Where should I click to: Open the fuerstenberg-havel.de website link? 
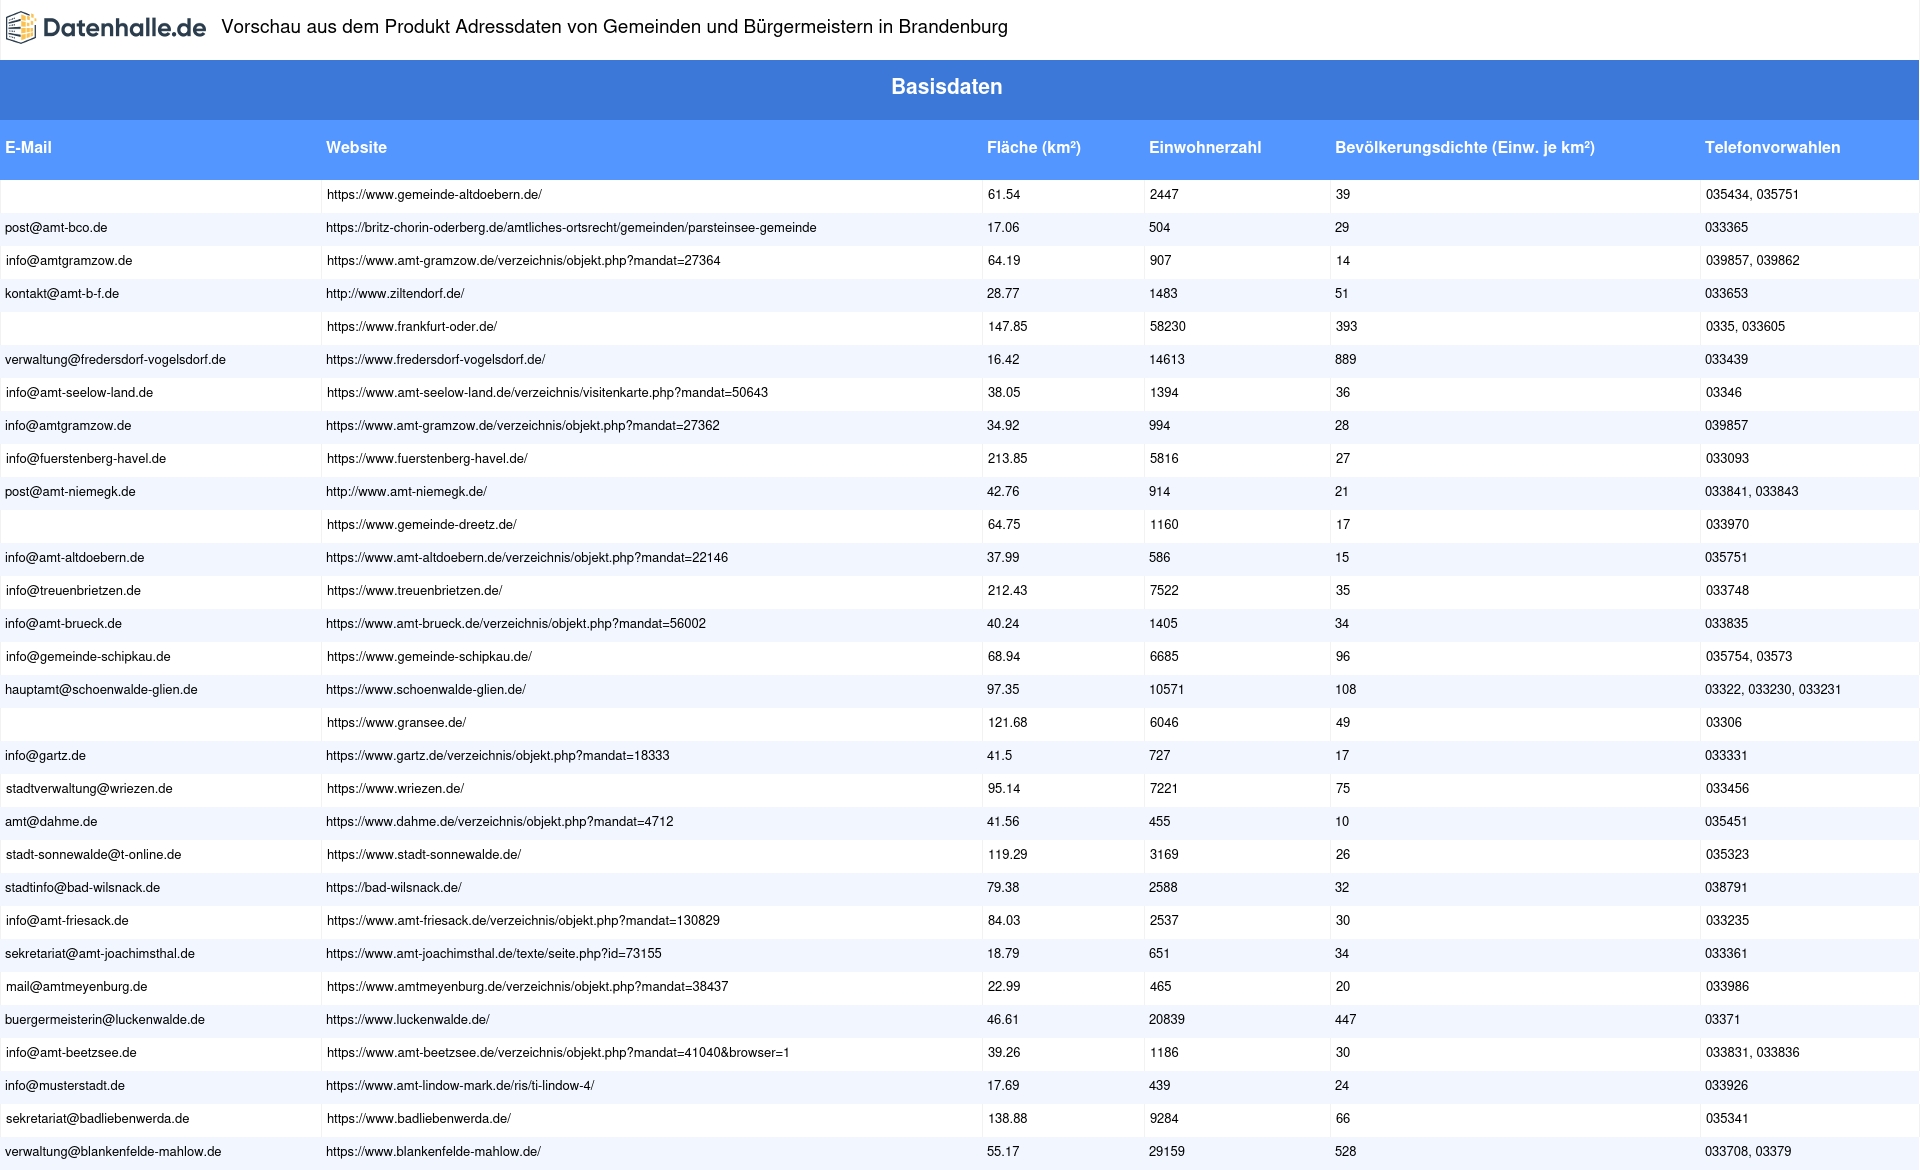(x=427, y=459)
